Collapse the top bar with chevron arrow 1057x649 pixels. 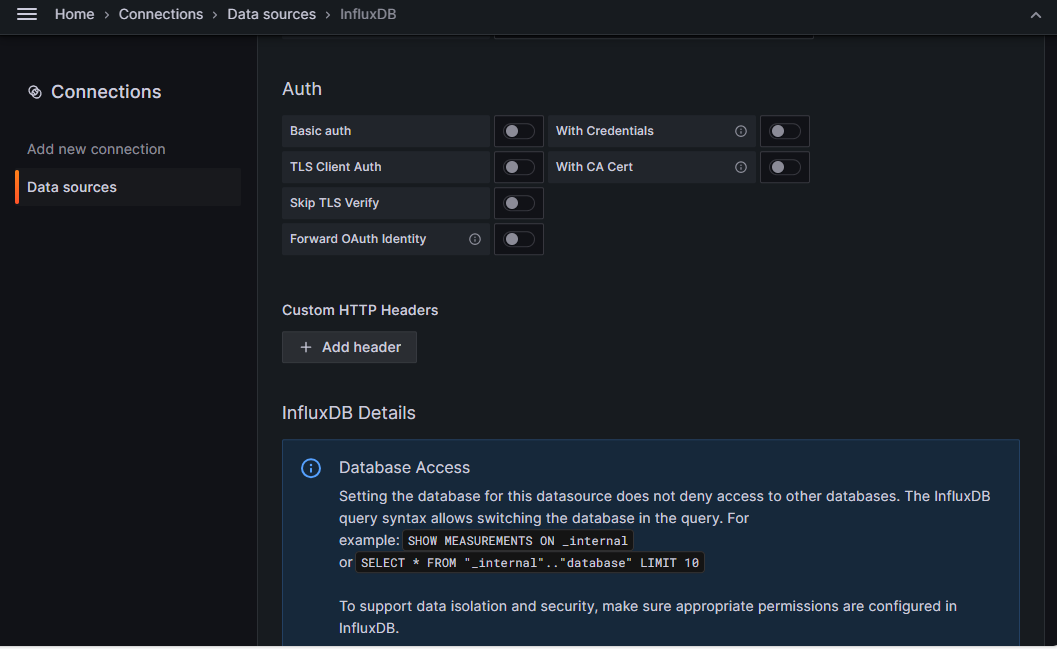[1036, 15]
